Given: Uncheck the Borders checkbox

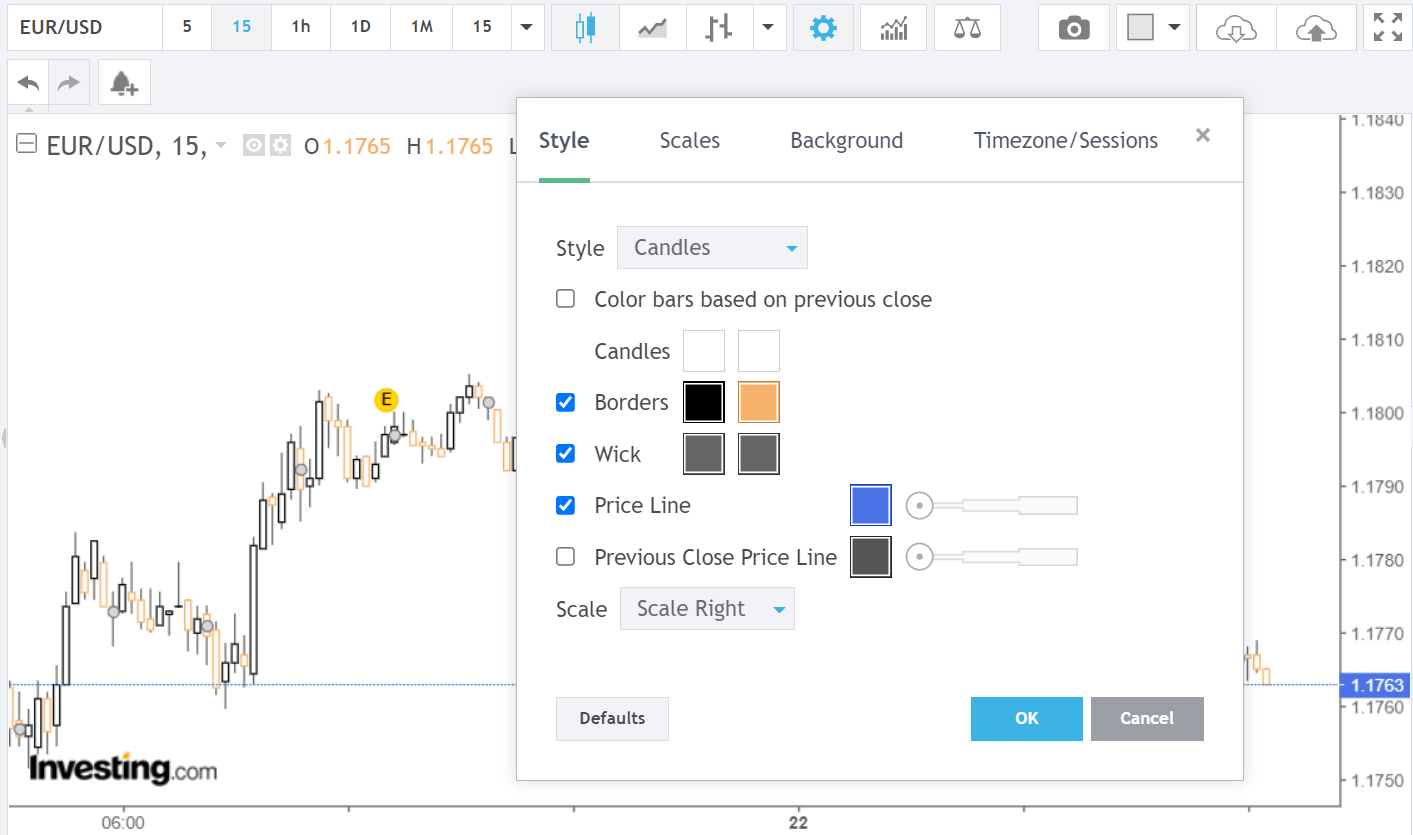Looking at the screenshot, I should (x=566, y=402).
